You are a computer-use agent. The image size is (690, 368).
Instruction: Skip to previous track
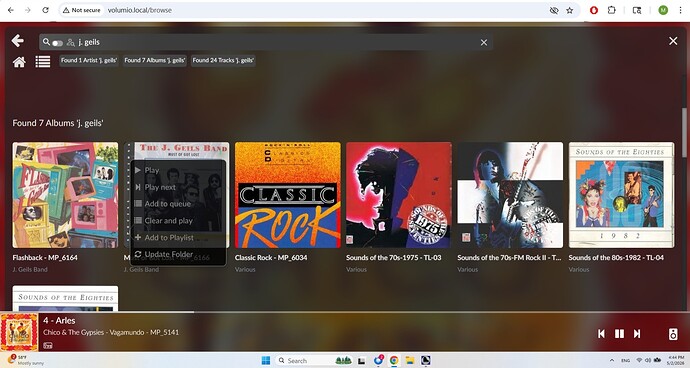(601, 334)
